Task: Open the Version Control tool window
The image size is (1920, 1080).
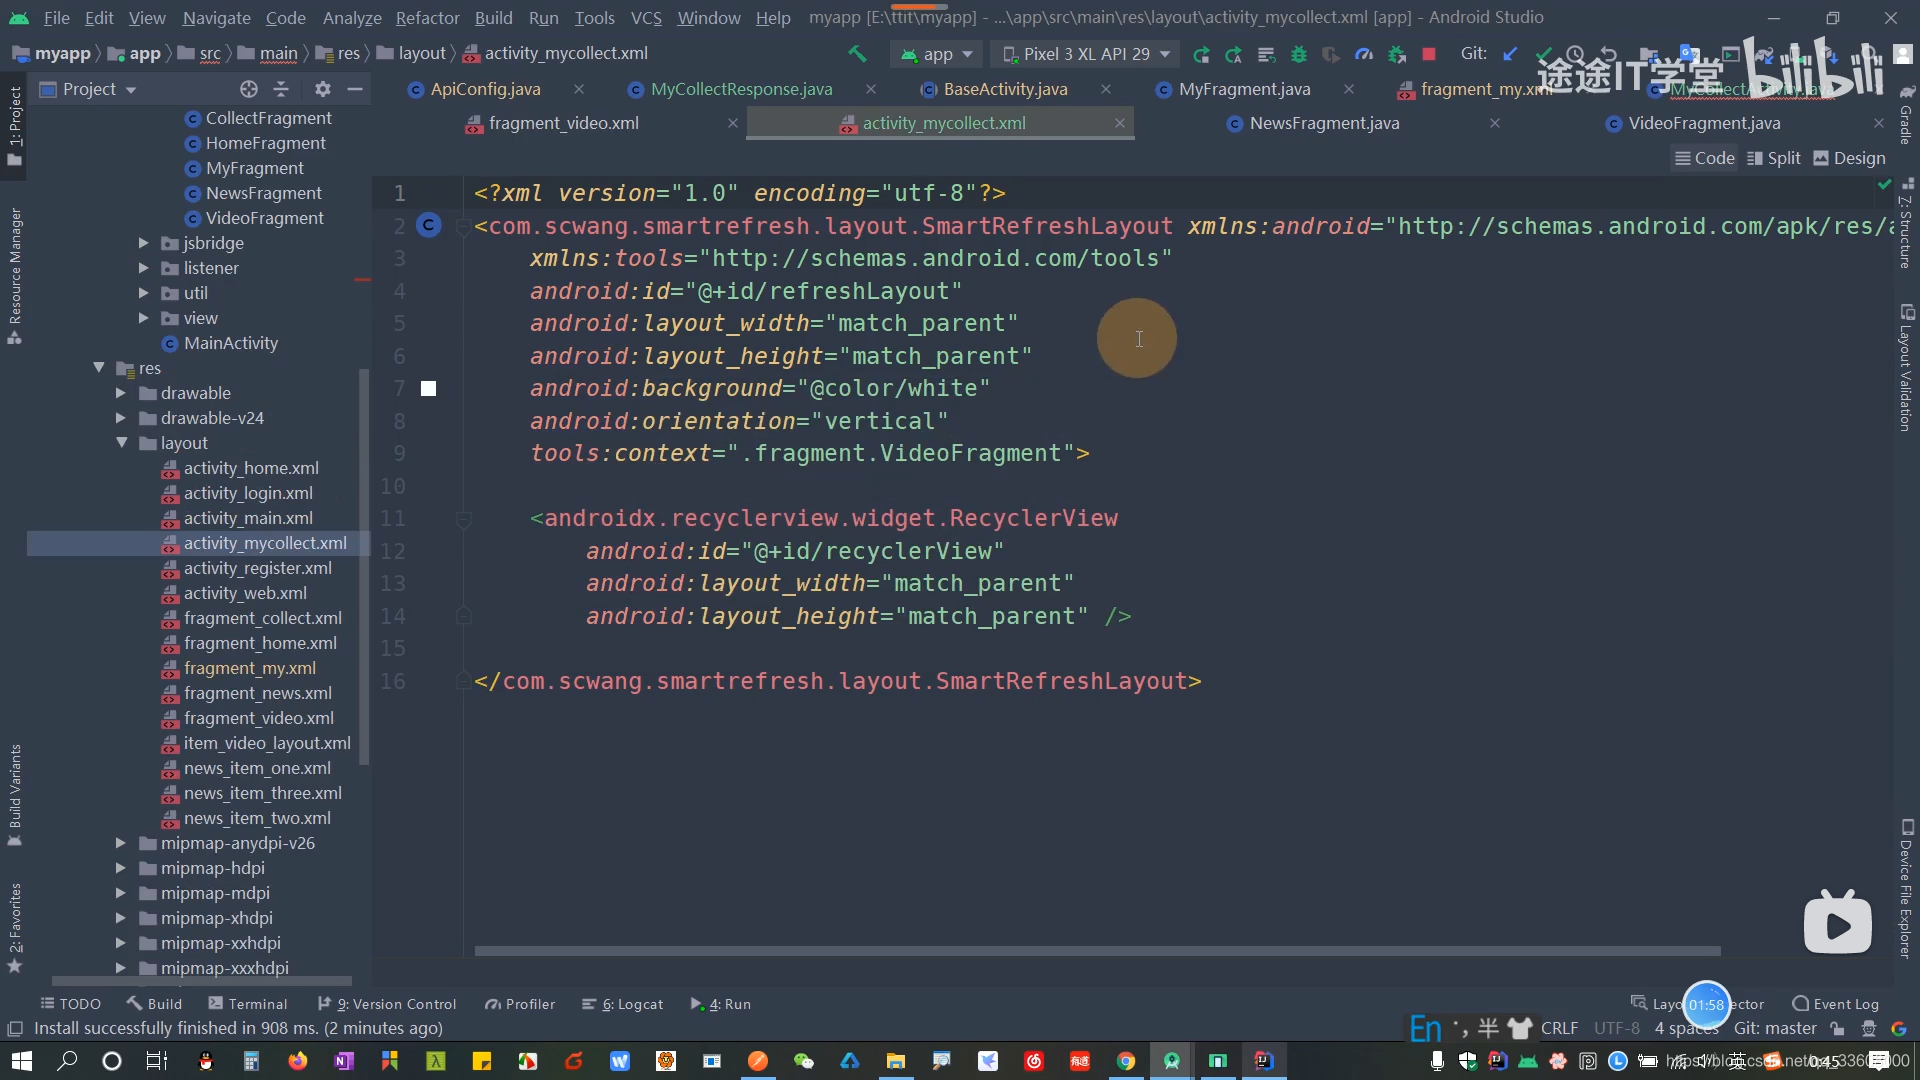Action: (x=387, y=1004)
